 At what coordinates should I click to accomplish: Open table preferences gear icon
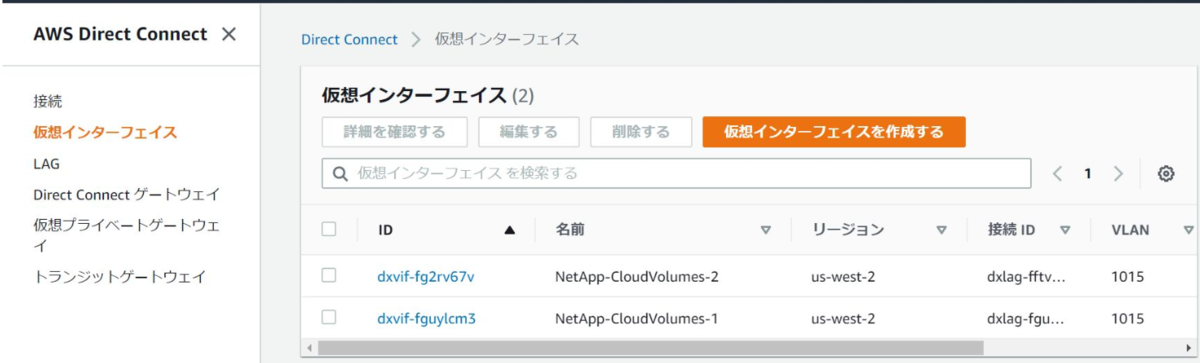(1165, 174)
